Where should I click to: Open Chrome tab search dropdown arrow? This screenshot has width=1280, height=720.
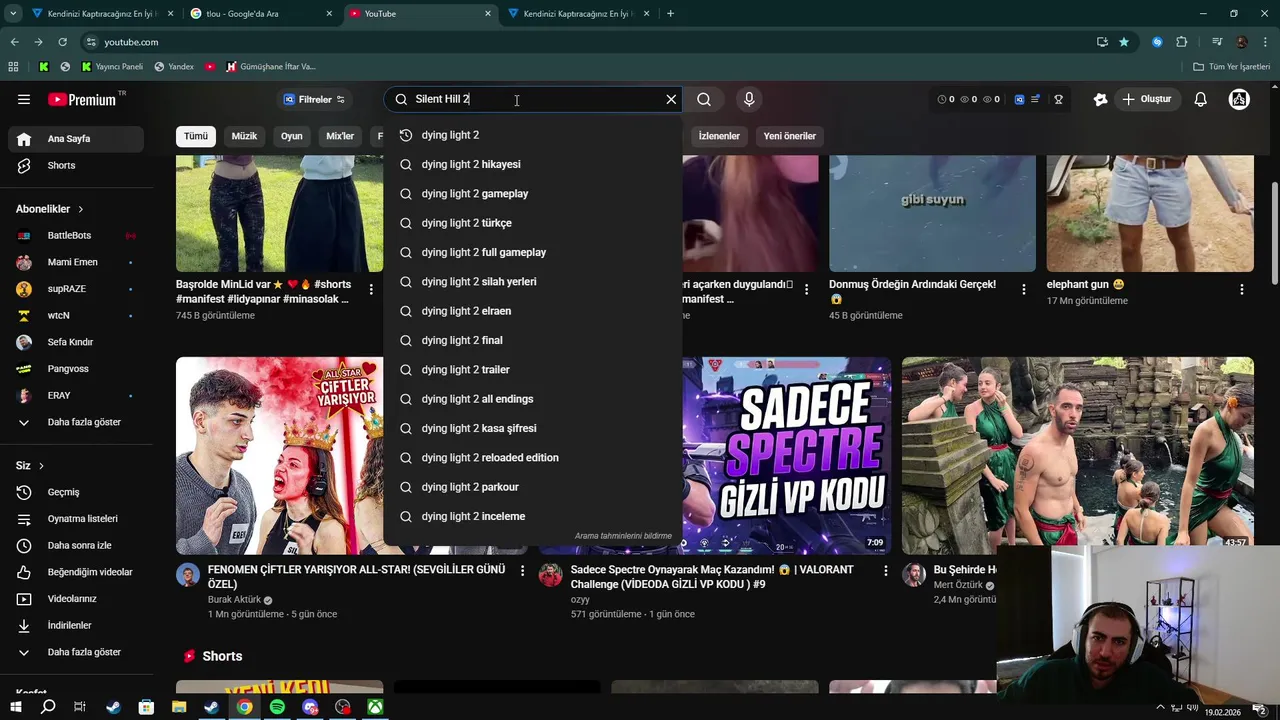[x=13, y=14]
